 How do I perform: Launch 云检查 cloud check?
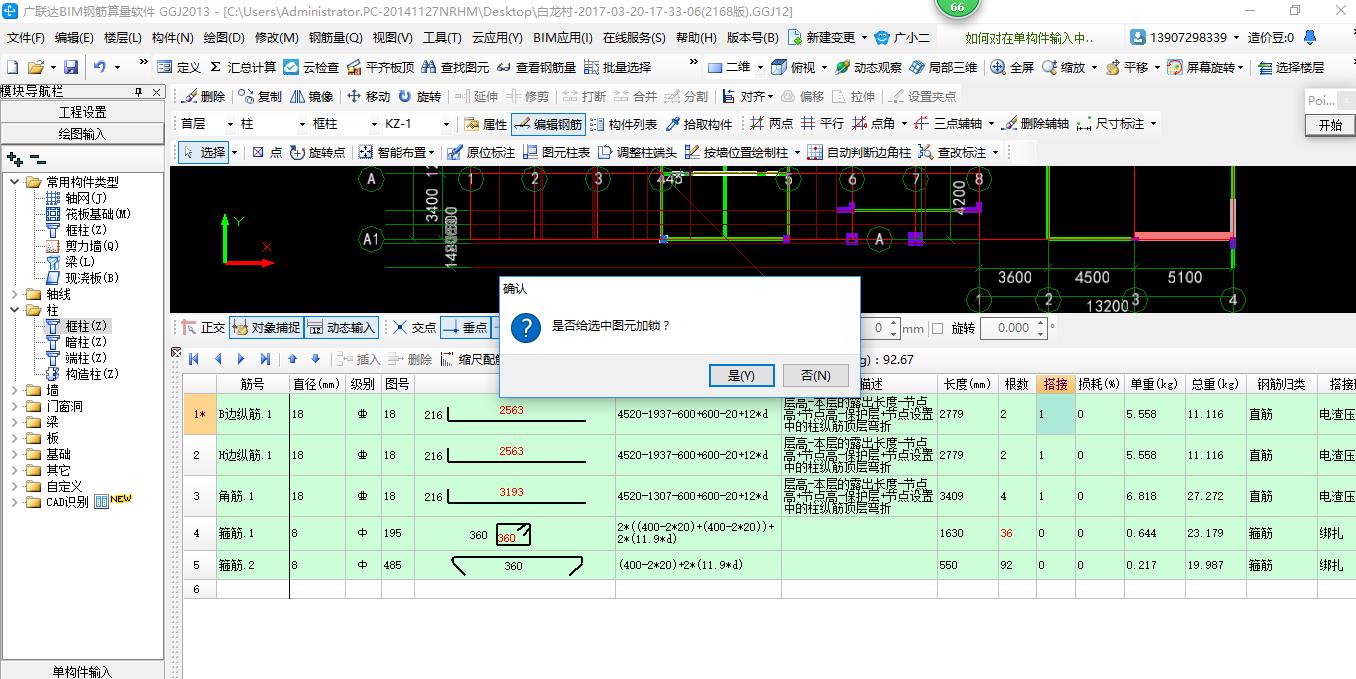(x=311, y=67)
